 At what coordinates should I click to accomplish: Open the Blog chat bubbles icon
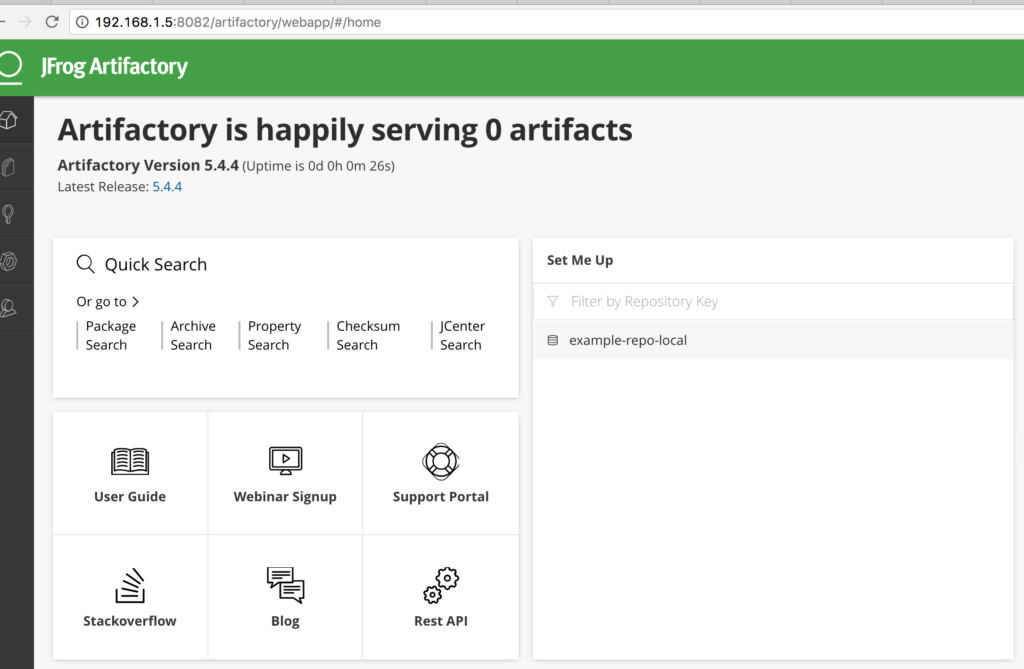coord(285,585)
